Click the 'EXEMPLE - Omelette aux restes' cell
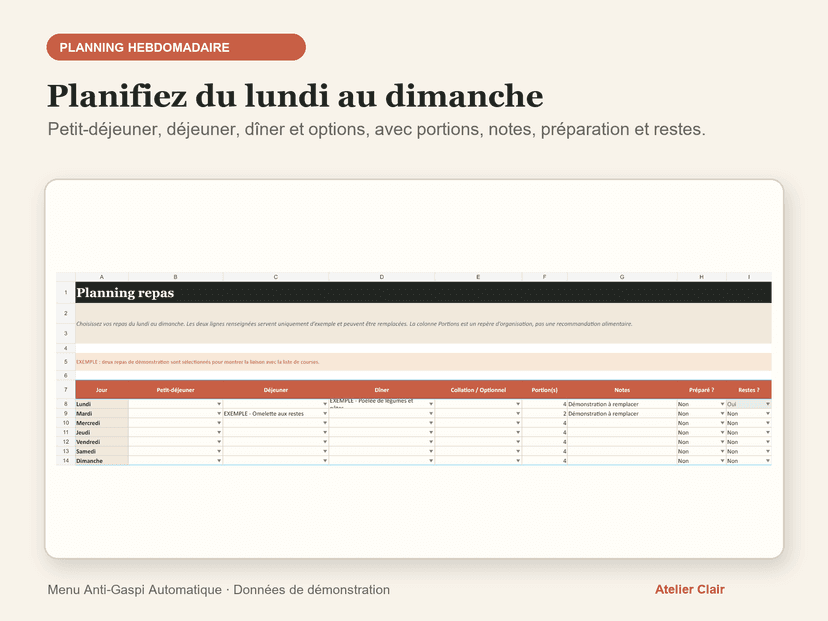 pos(276,413)
